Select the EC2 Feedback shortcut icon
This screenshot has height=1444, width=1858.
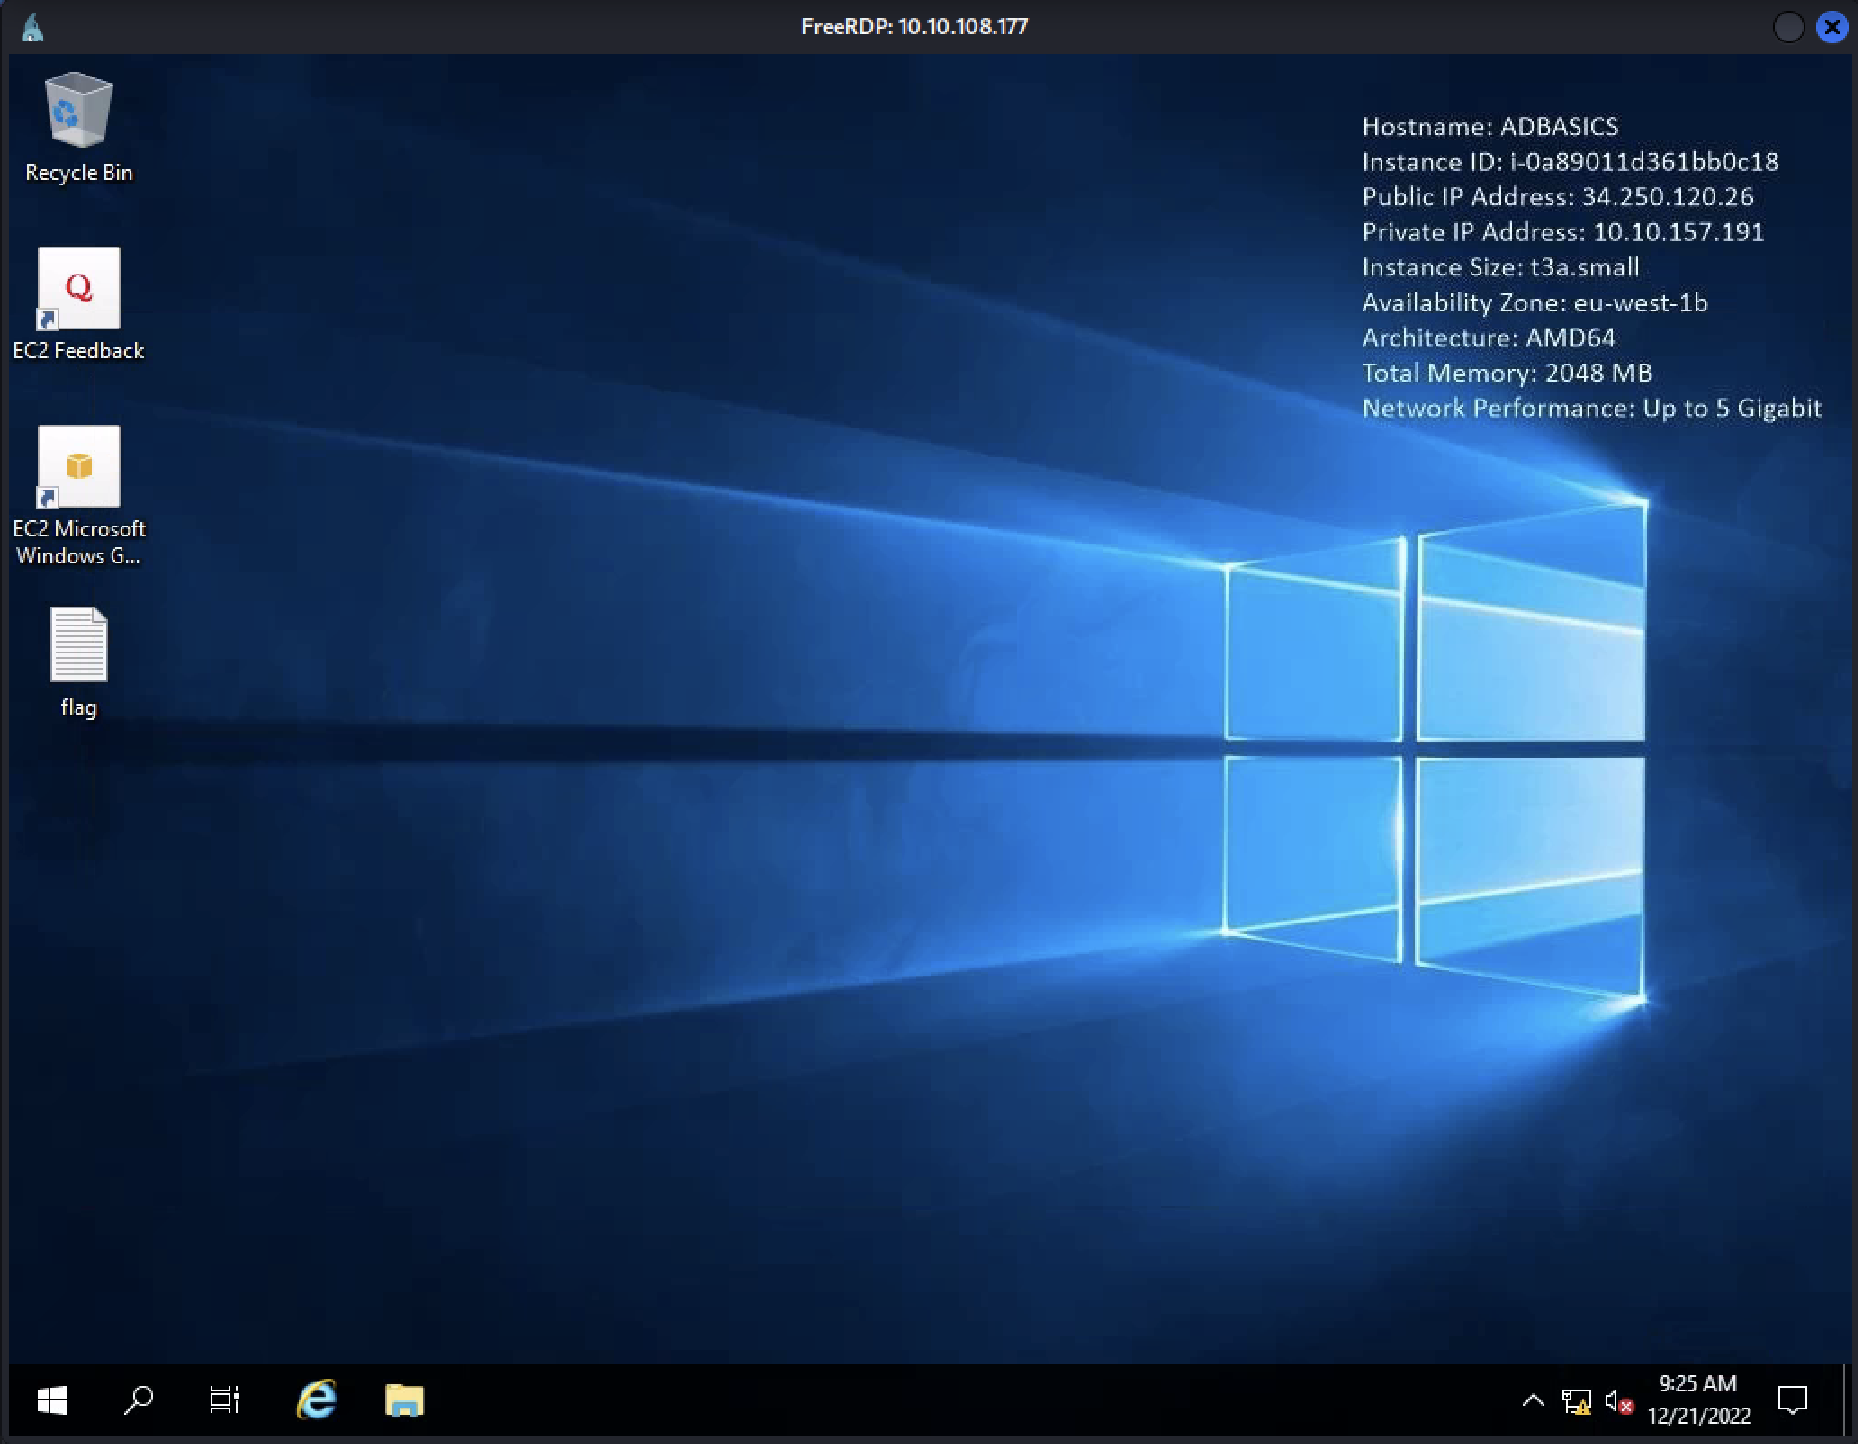click(x=78, y=304)
